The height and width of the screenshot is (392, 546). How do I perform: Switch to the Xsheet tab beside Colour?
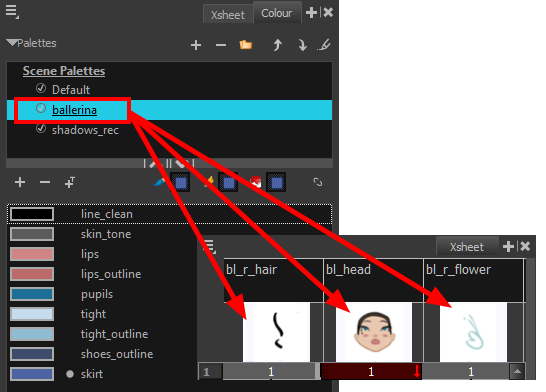(228, 15)
